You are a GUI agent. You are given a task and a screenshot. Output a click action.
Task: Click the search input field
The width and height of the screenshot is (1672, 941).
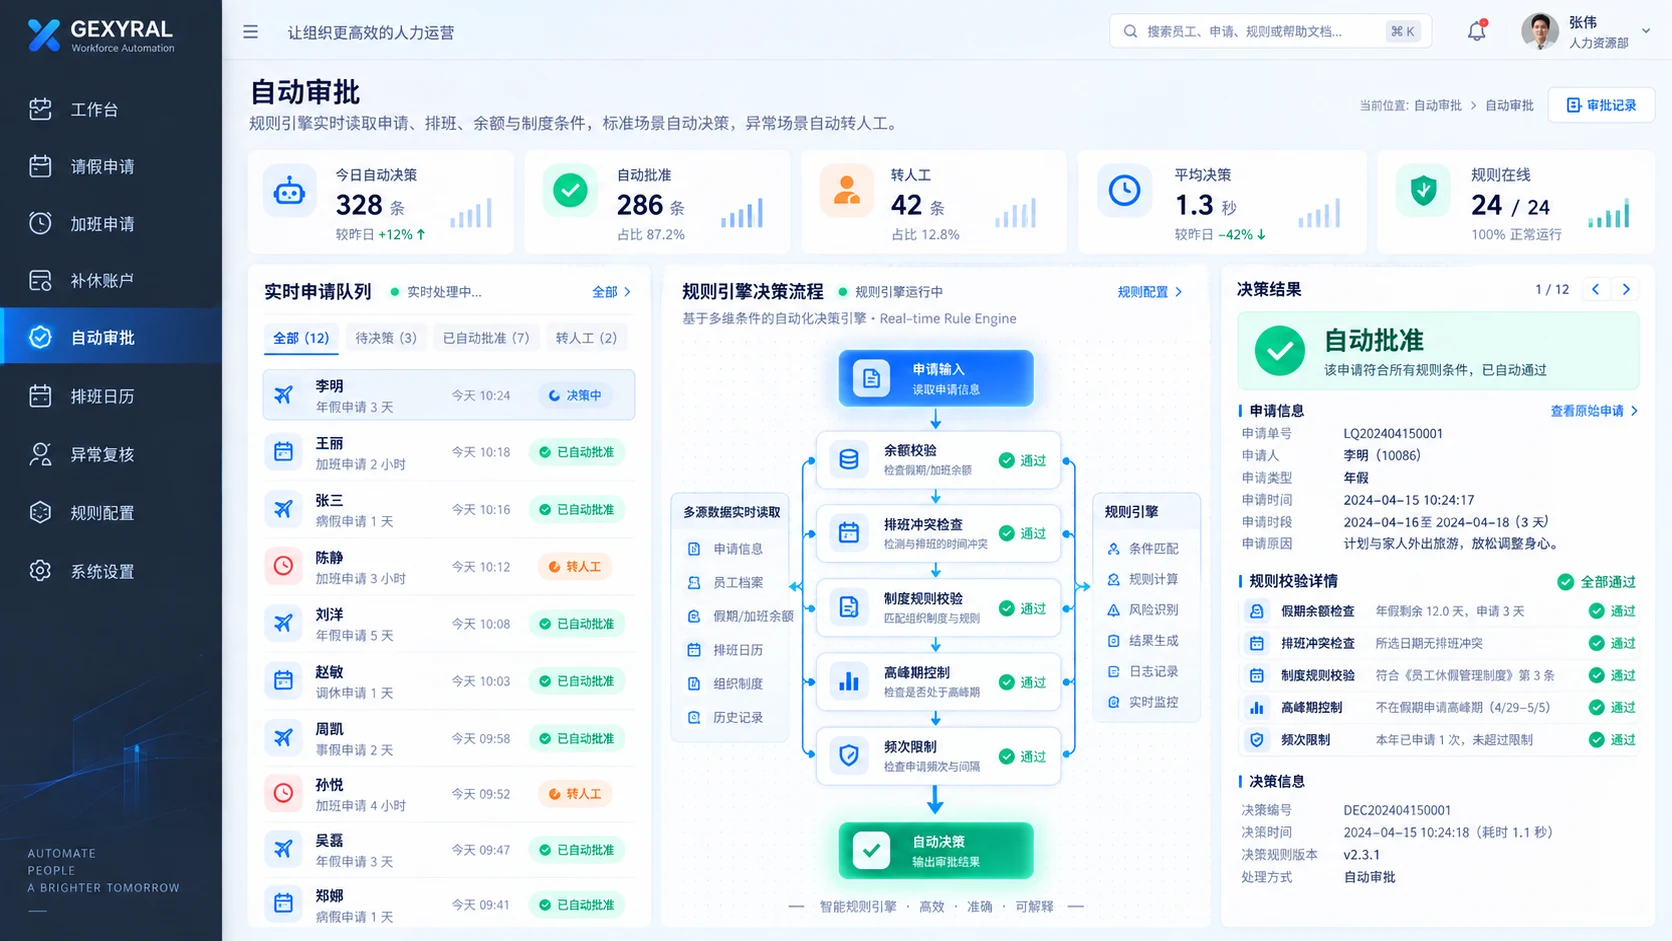point(1270,31)
